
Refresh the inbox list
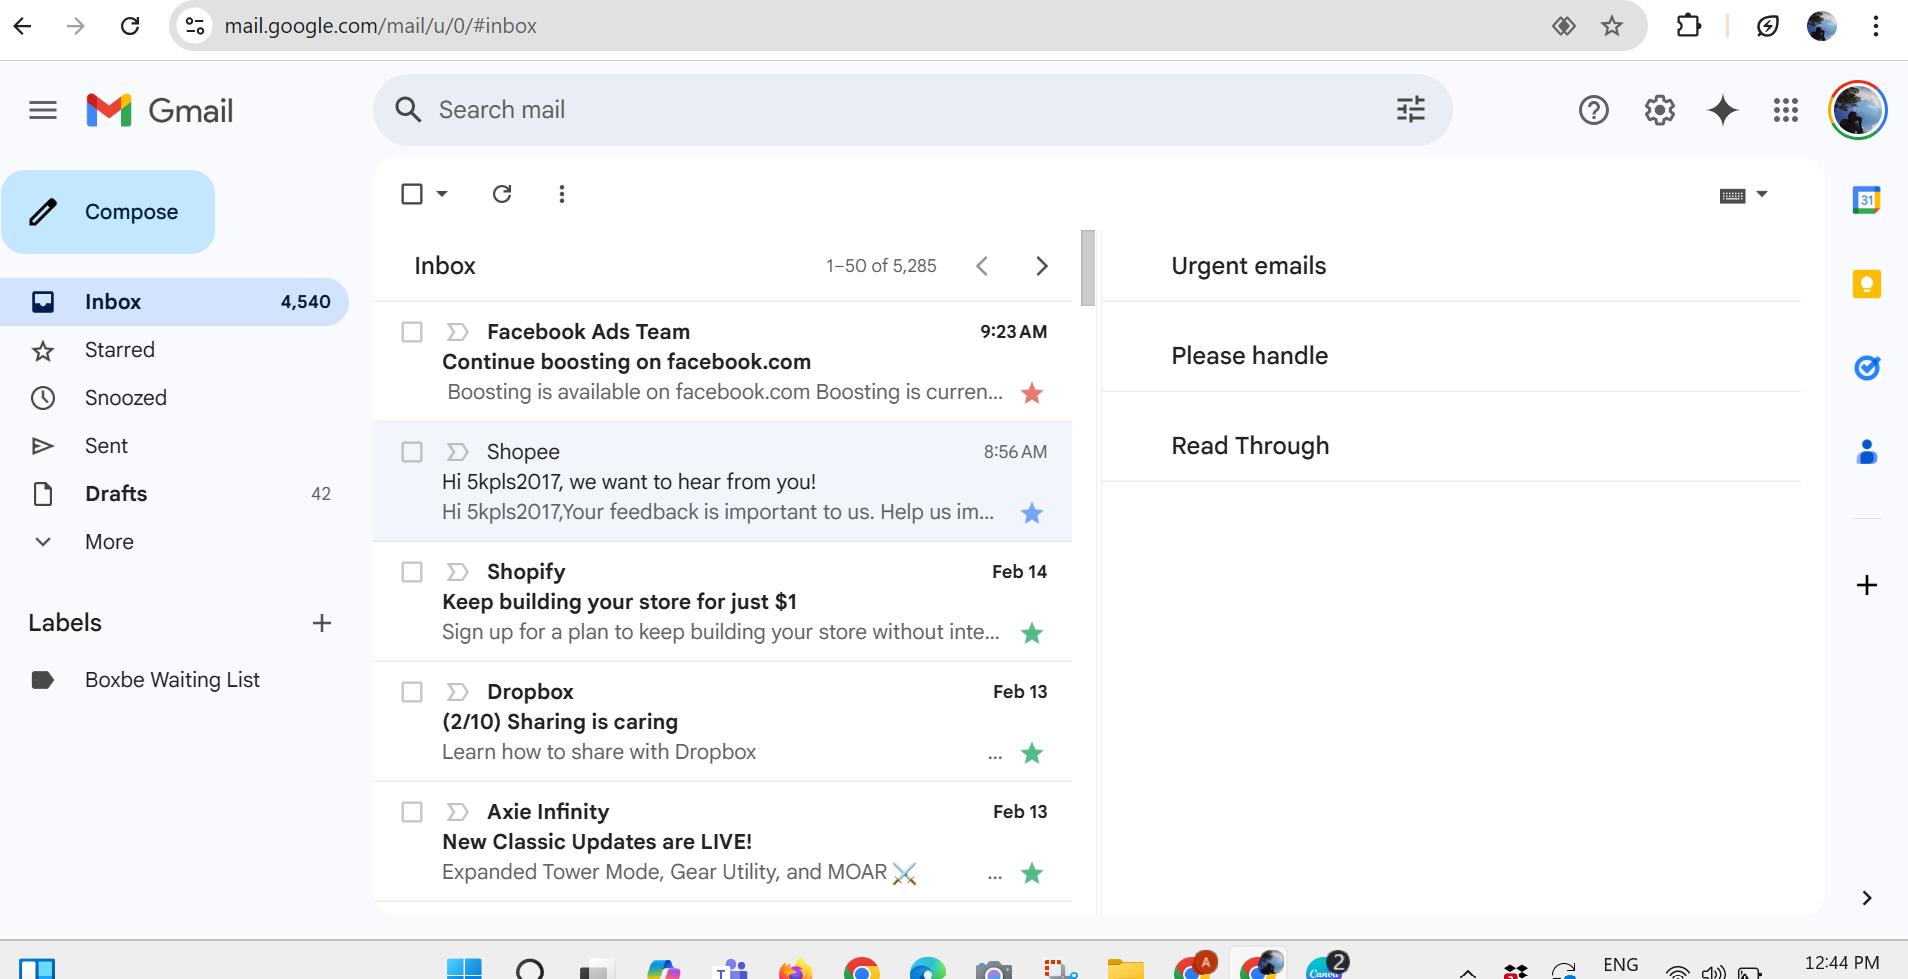[x=502, y=194]
